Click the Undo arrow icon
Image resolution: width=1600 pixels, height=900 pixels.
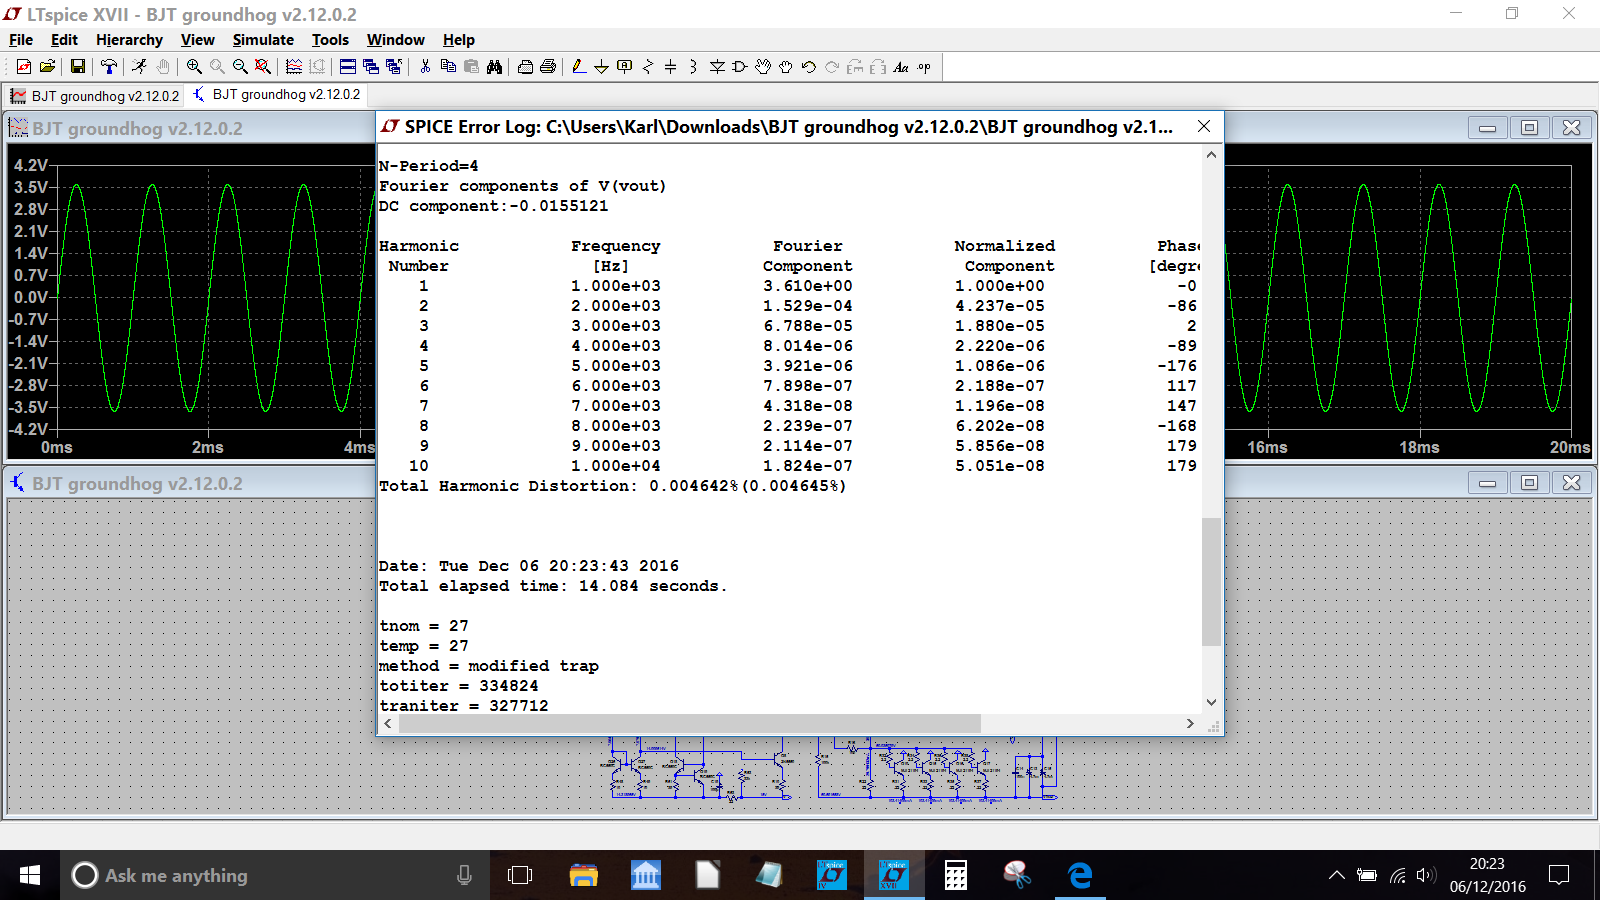pos(809,67)
